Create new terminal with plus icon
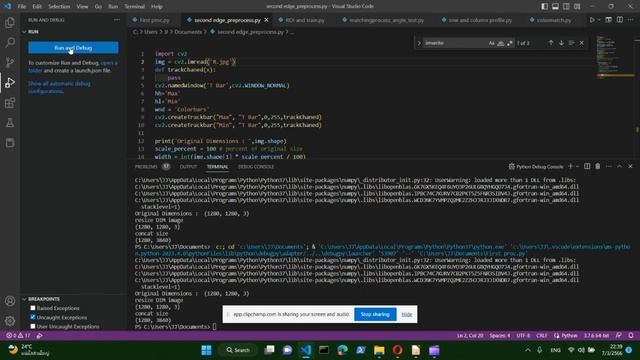This screenshot has width=640, height=360. [x=571, y=167]
